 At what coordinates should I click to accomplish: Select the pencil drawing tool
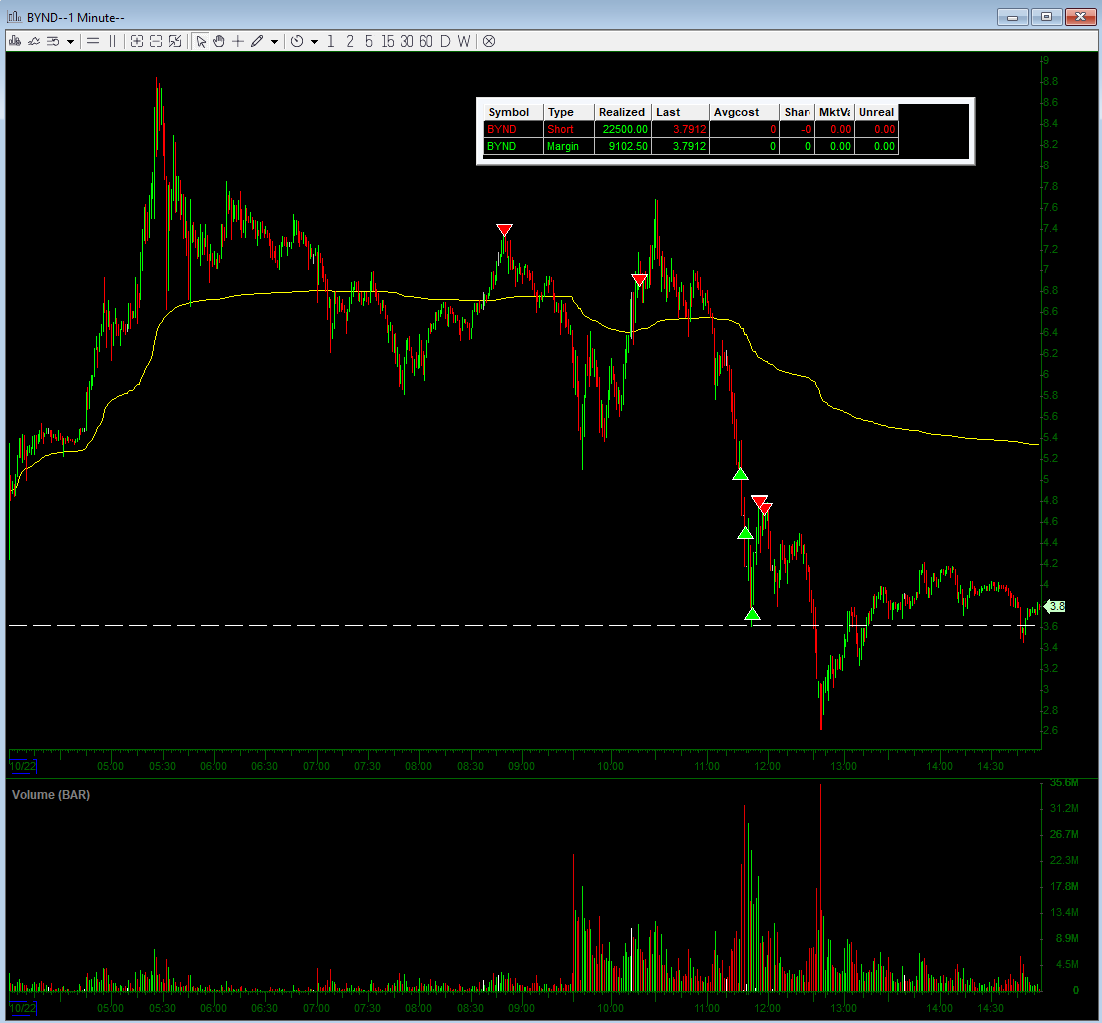point(257,41)
